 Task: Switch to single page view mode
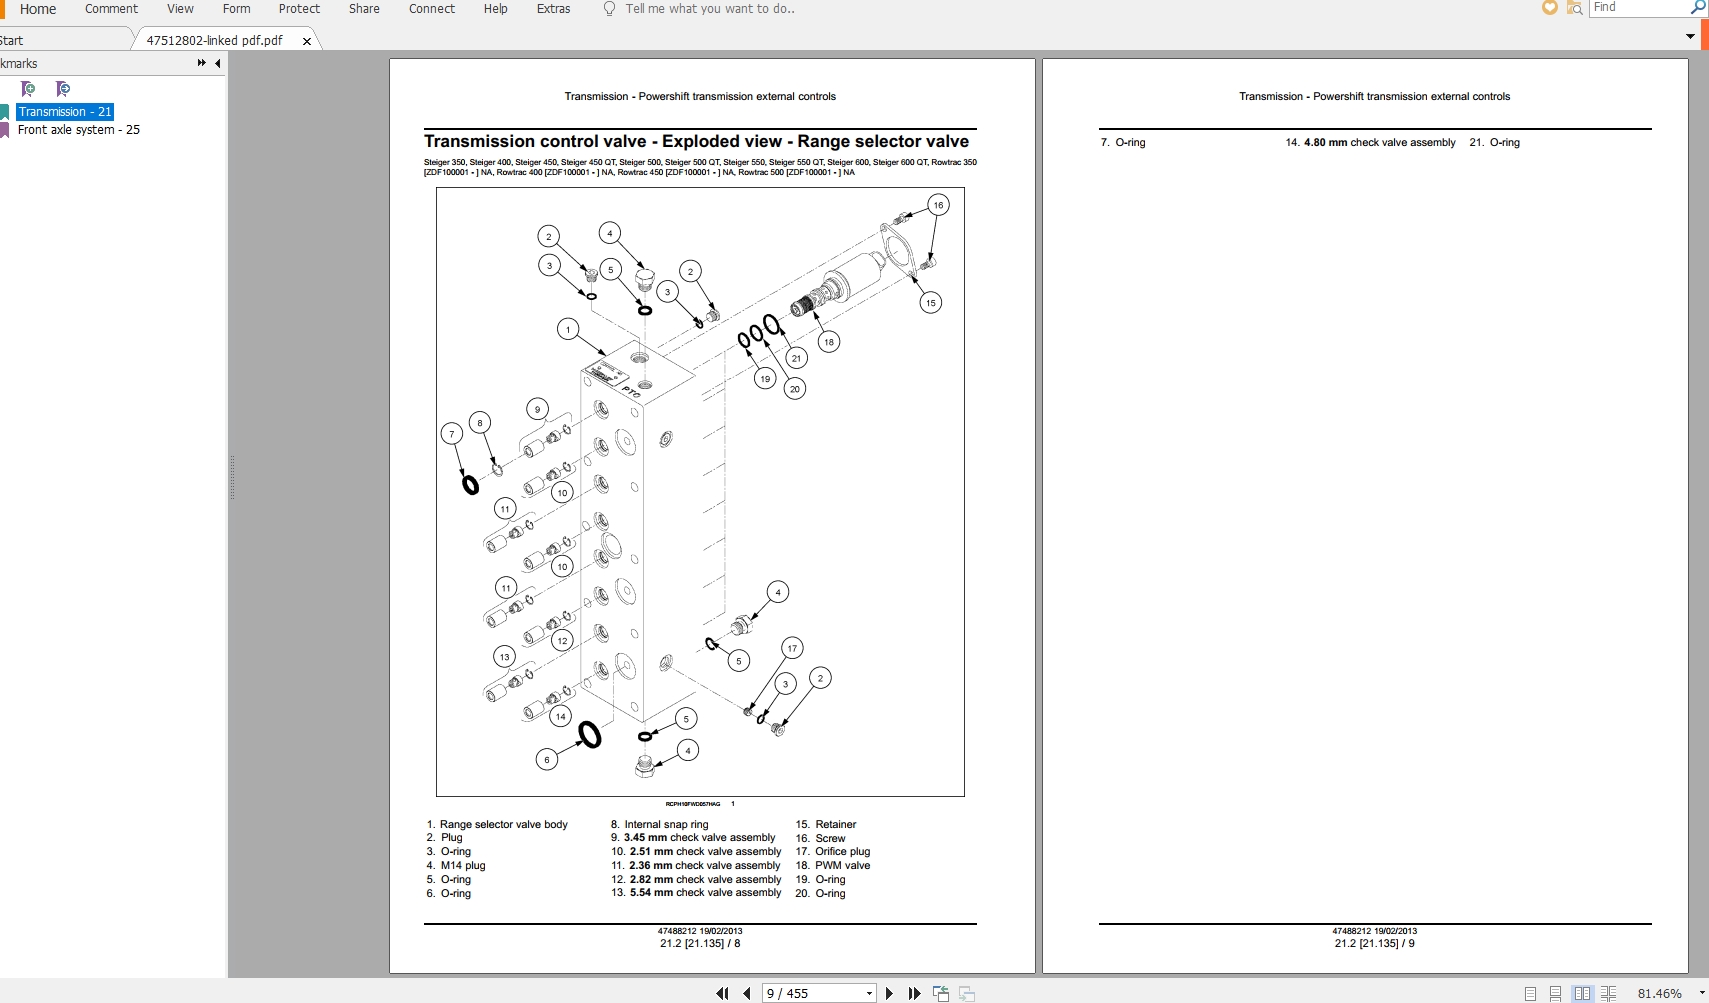pyautogui.click(x=1530, y=994)
